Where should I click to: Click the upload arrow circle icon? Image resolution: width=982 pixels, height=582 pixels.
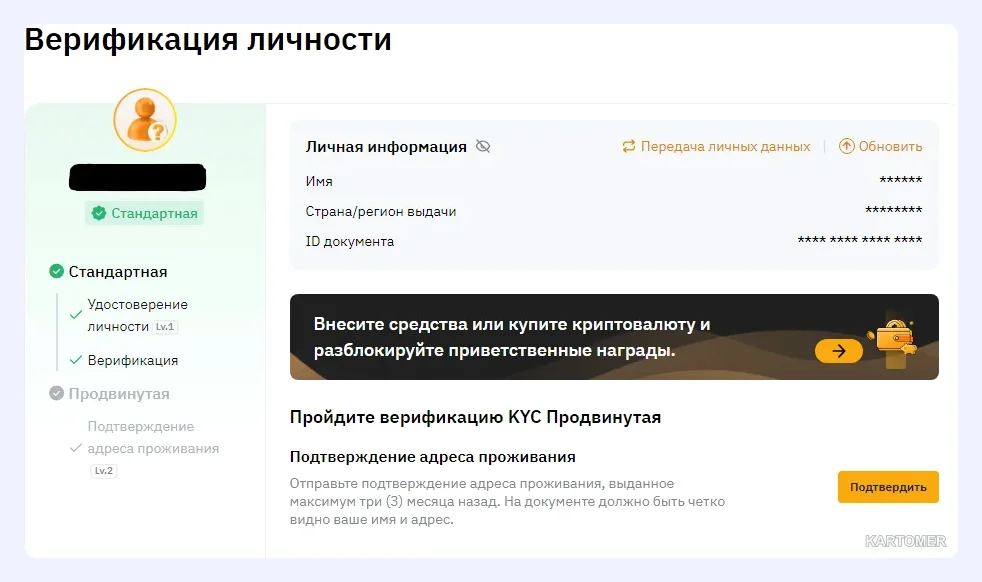(x=846, y=146)
